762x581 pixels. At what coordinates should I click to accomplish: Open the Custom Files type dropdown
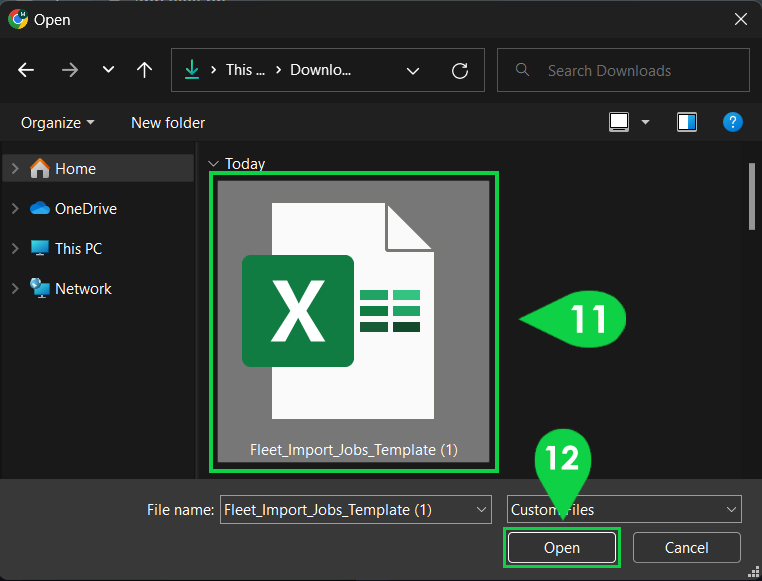tap(624, 510)
